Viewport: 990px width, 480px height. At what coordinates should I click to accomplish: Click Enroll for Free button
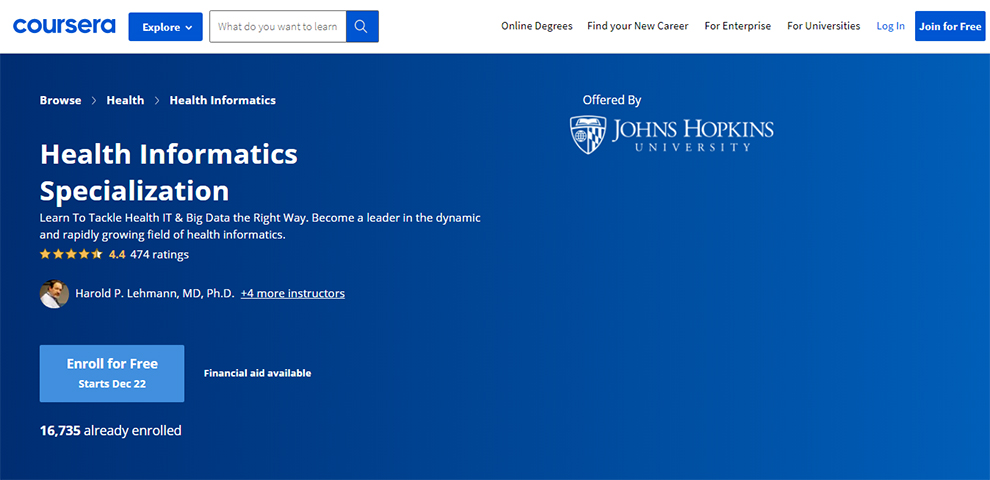tap(112, 373)
